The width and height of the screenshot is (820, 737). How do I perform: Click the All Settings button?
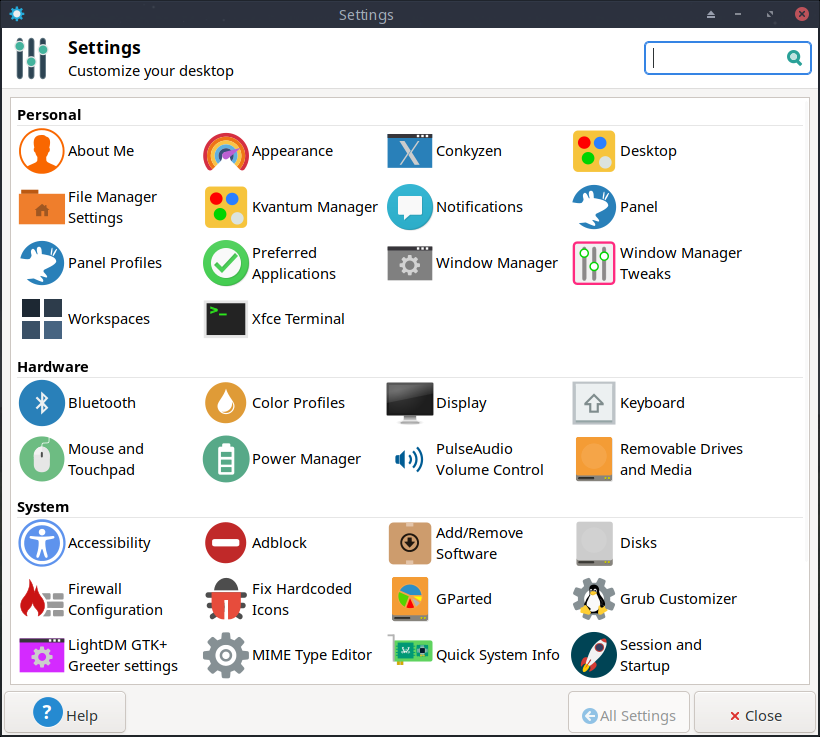click(629, 714)
